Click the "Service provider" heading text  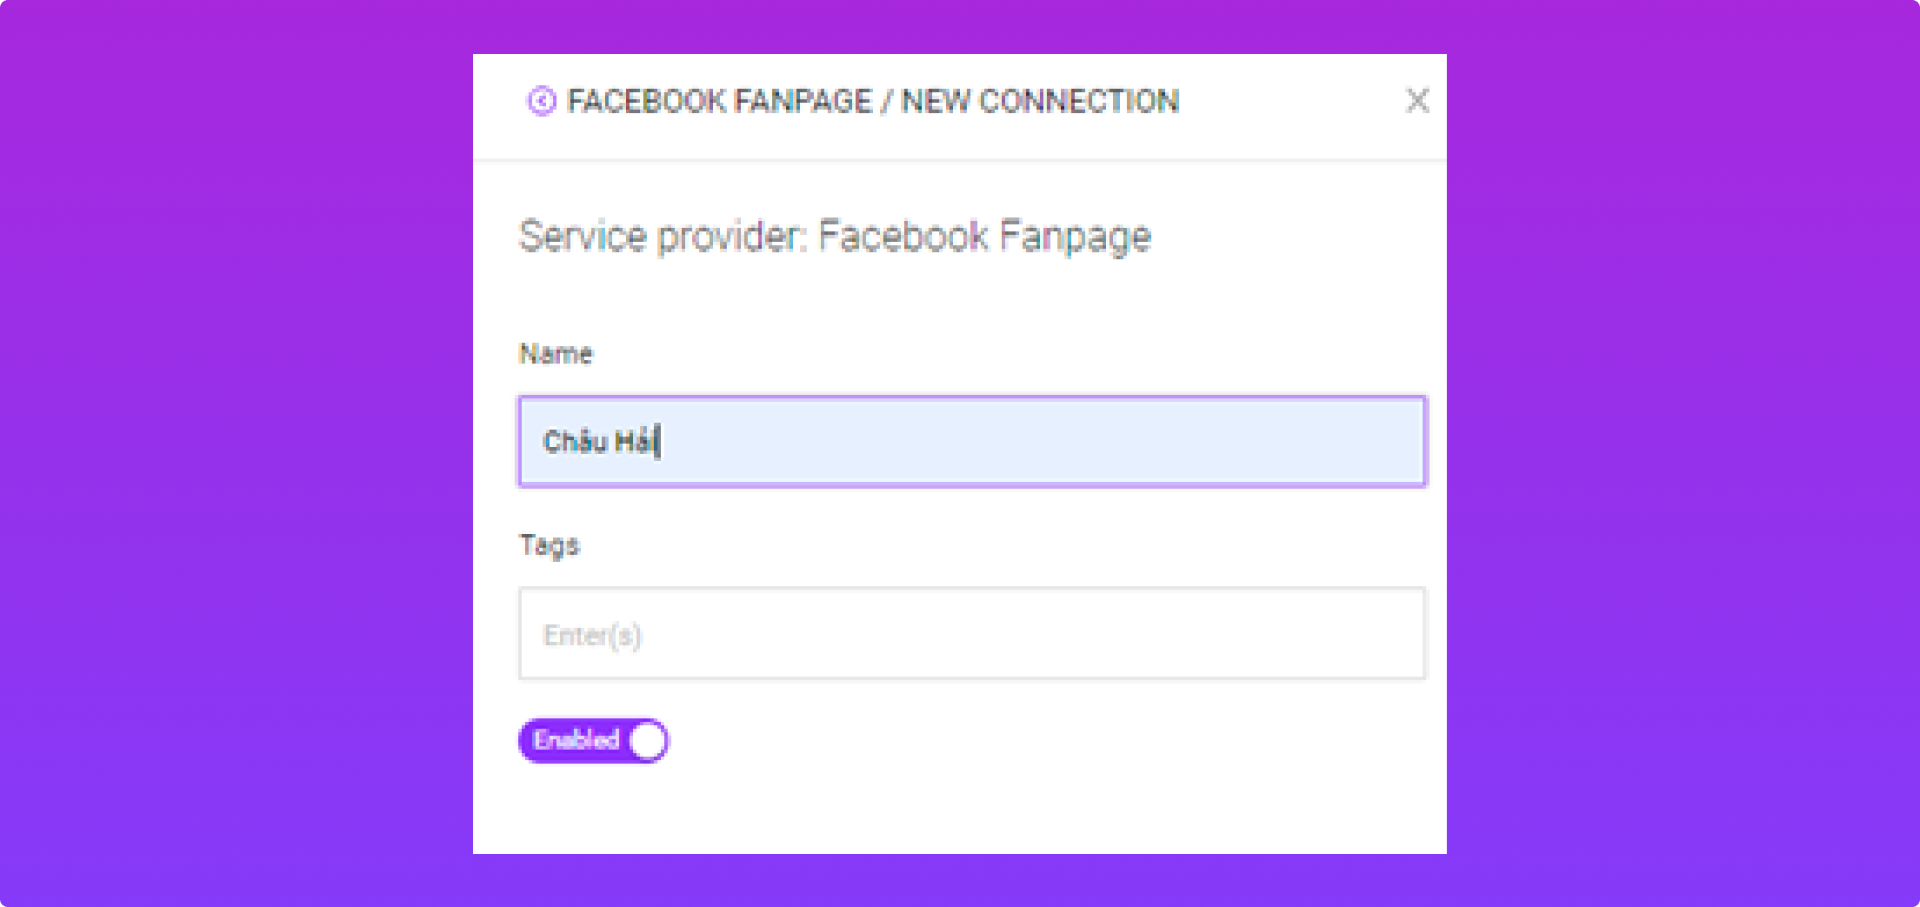pyautogui.click(x=660, y=237)
